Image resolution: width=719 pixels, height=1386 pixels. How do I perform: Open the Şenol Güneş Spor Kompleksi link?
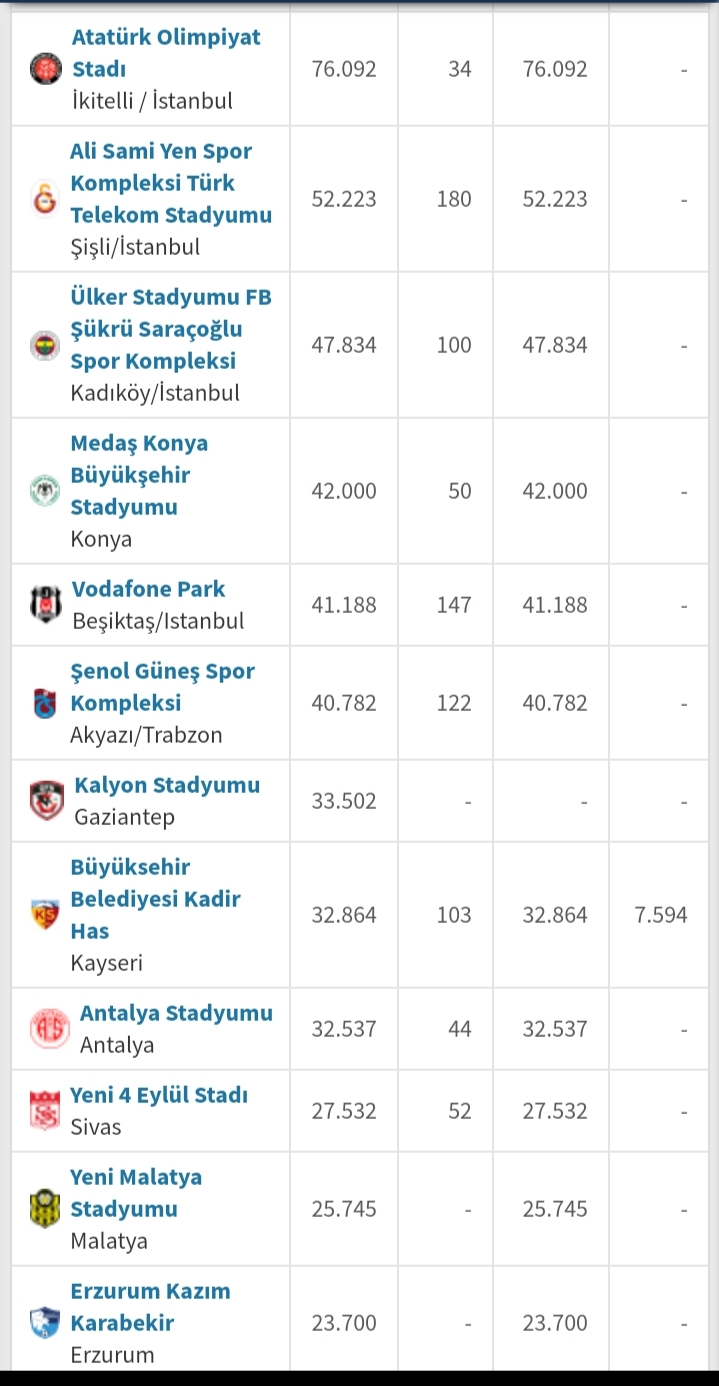pos(162,687)
